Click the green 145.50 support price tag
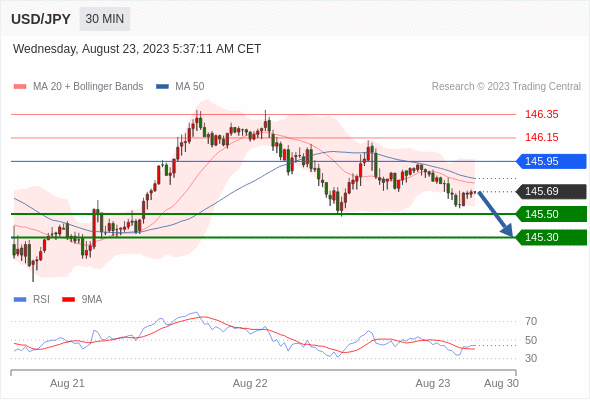The width and height of the screenshot is (590, 400). click(x=551, y=214)
